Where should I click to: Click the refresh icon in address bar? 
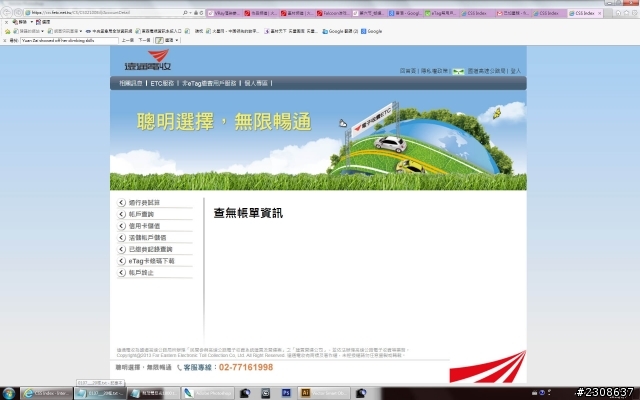[201, 13]
